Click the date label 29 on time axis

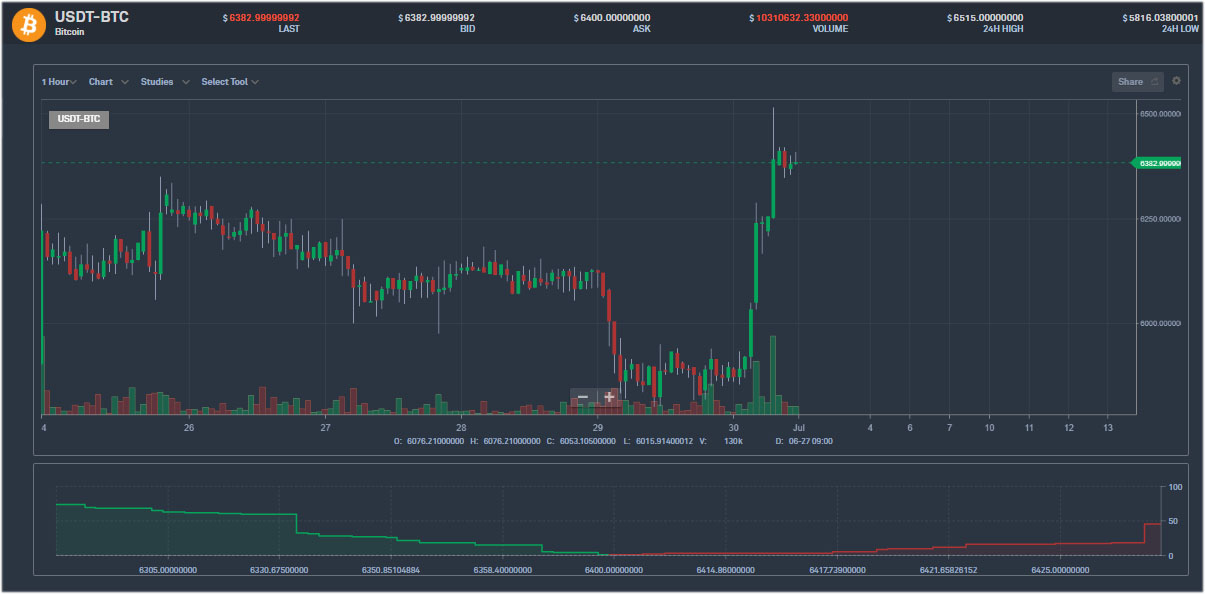click(597, 428)
